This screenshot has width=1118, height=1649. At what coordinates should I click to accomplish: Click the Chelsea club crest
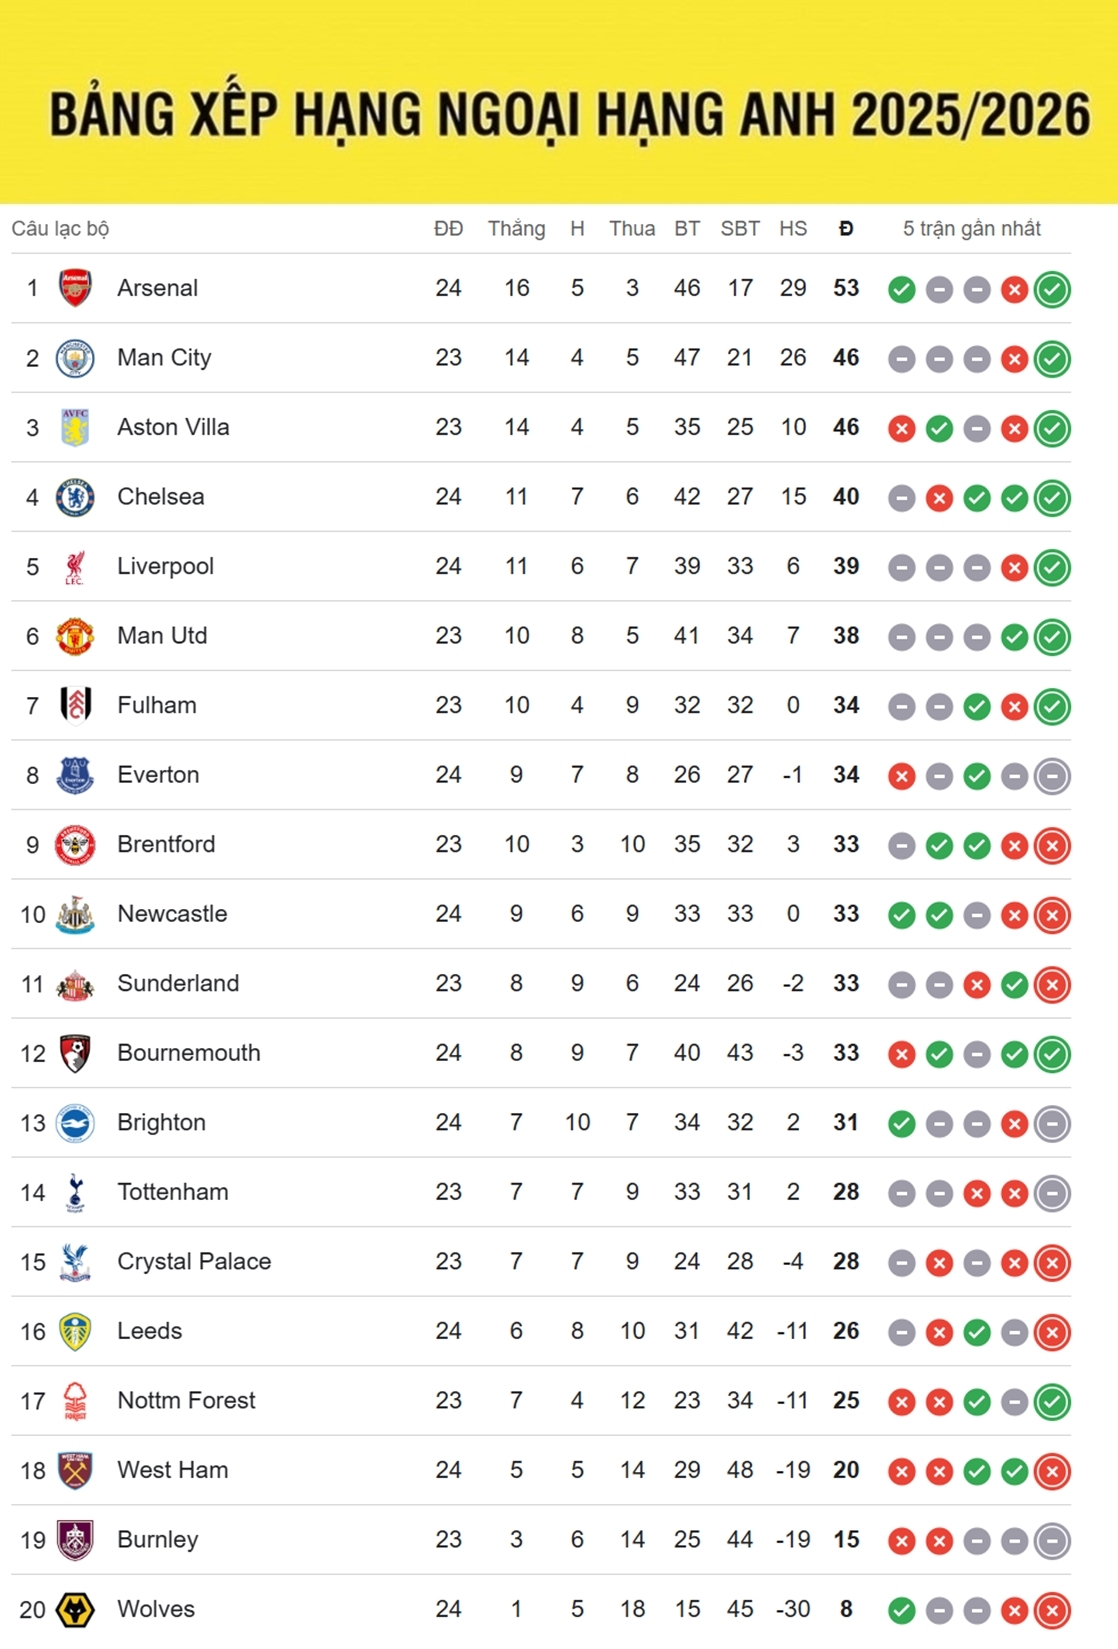point(75,497)
